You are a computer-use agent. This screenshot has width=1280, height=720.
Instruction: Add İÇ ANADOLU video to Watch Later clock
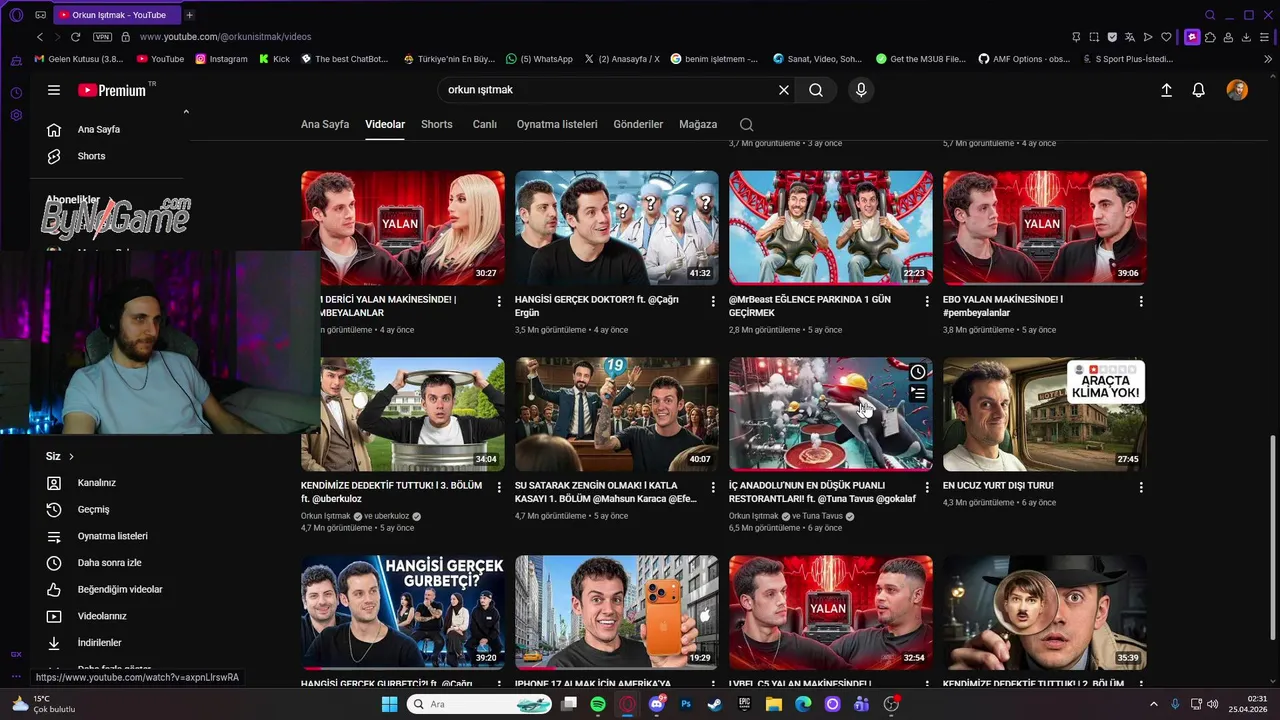click(x=918, y=372)
